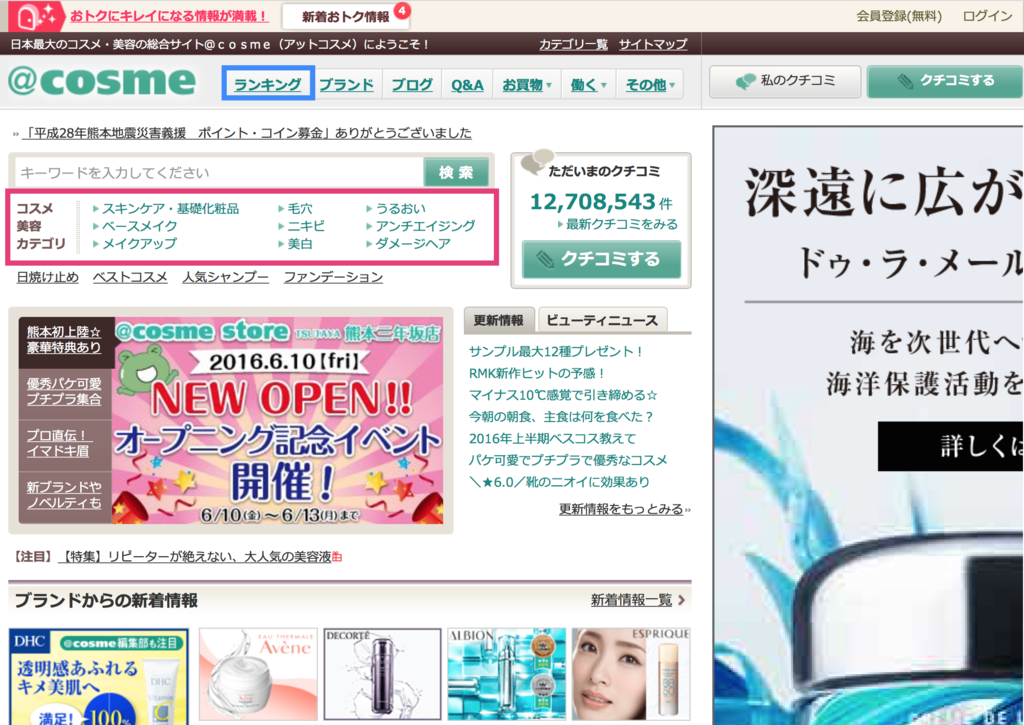
Task: Open RMK新作ヒットの予感！ news item
Action: point(537,373)
